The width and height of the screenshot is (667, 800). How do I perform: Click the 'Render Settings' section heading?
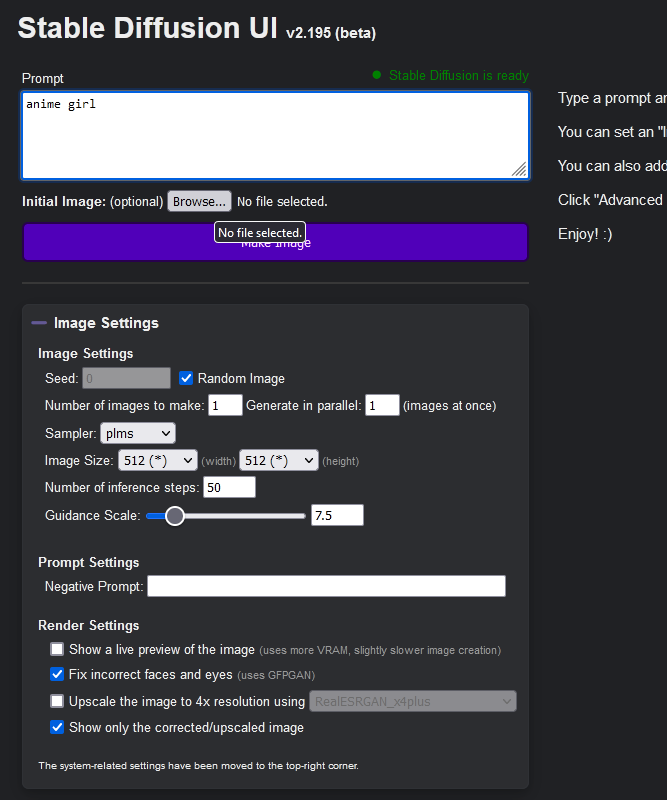[x=89, y=626]
